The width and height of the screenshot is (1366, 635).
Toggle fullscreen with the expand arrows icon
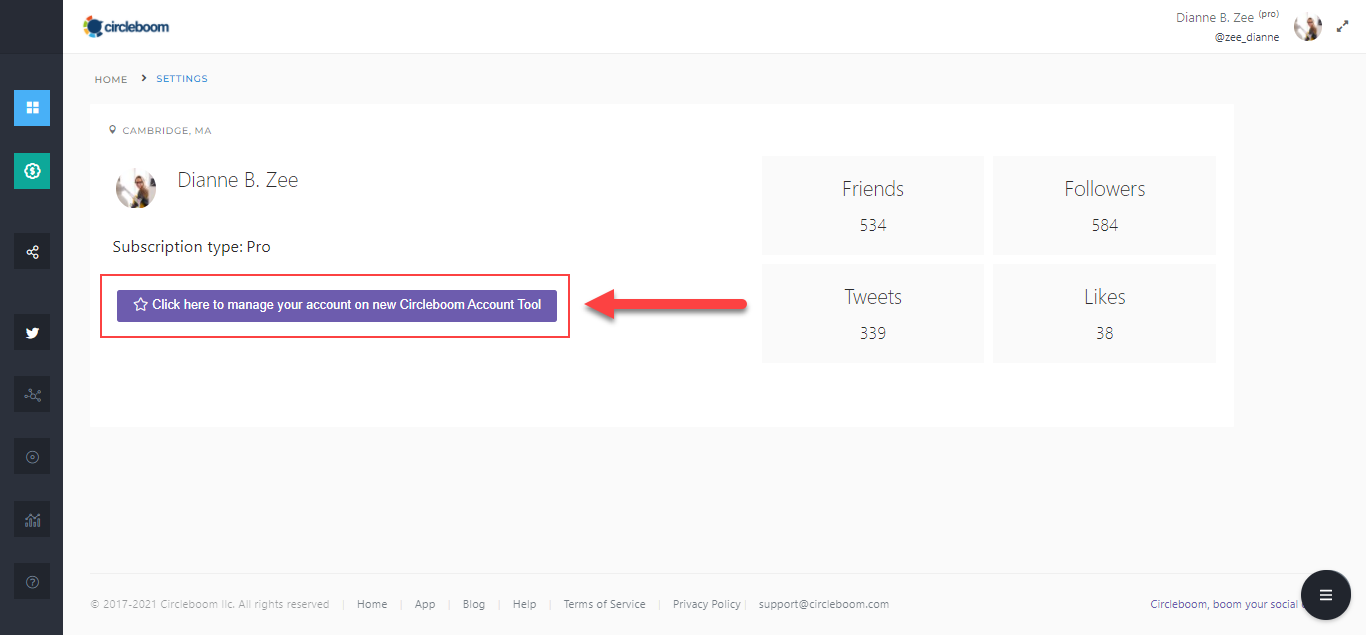[x=1343, y=27]
